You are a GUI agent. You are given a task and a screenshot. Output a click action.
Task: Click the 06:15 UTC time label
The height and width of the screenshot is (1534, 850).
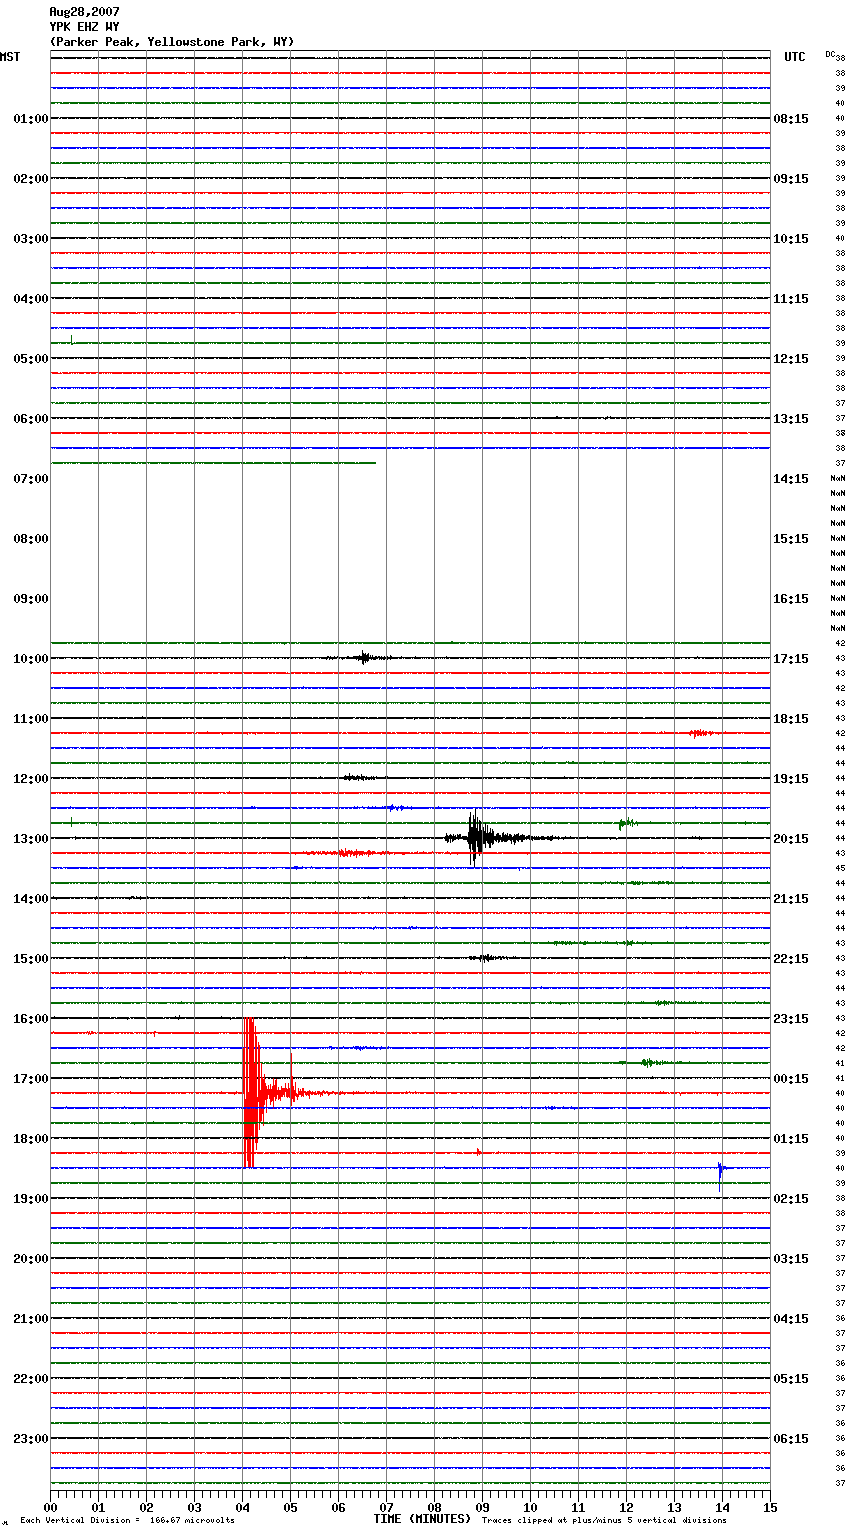[x=791, y=1439]
